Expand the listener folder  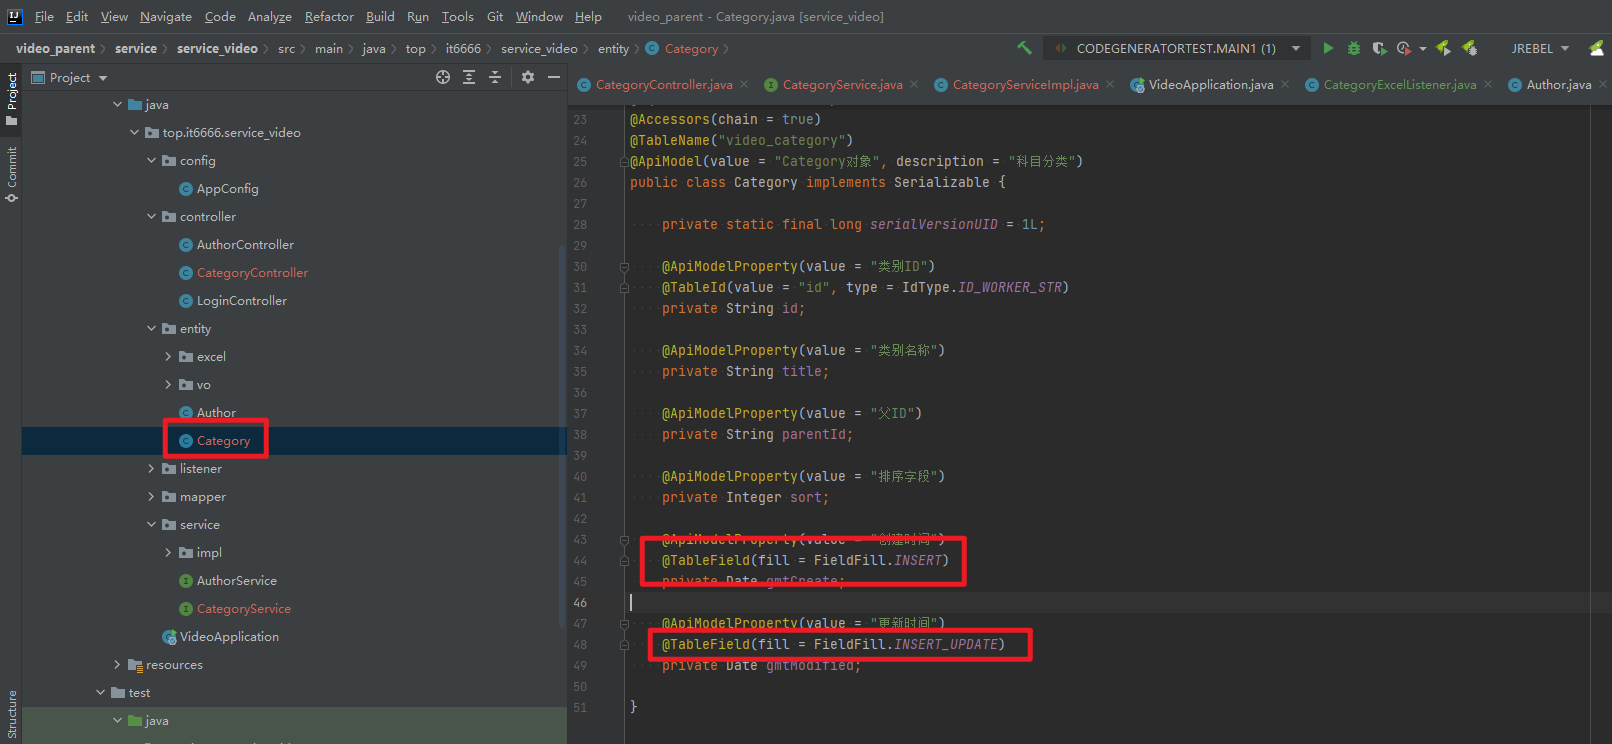click(152, 468)
